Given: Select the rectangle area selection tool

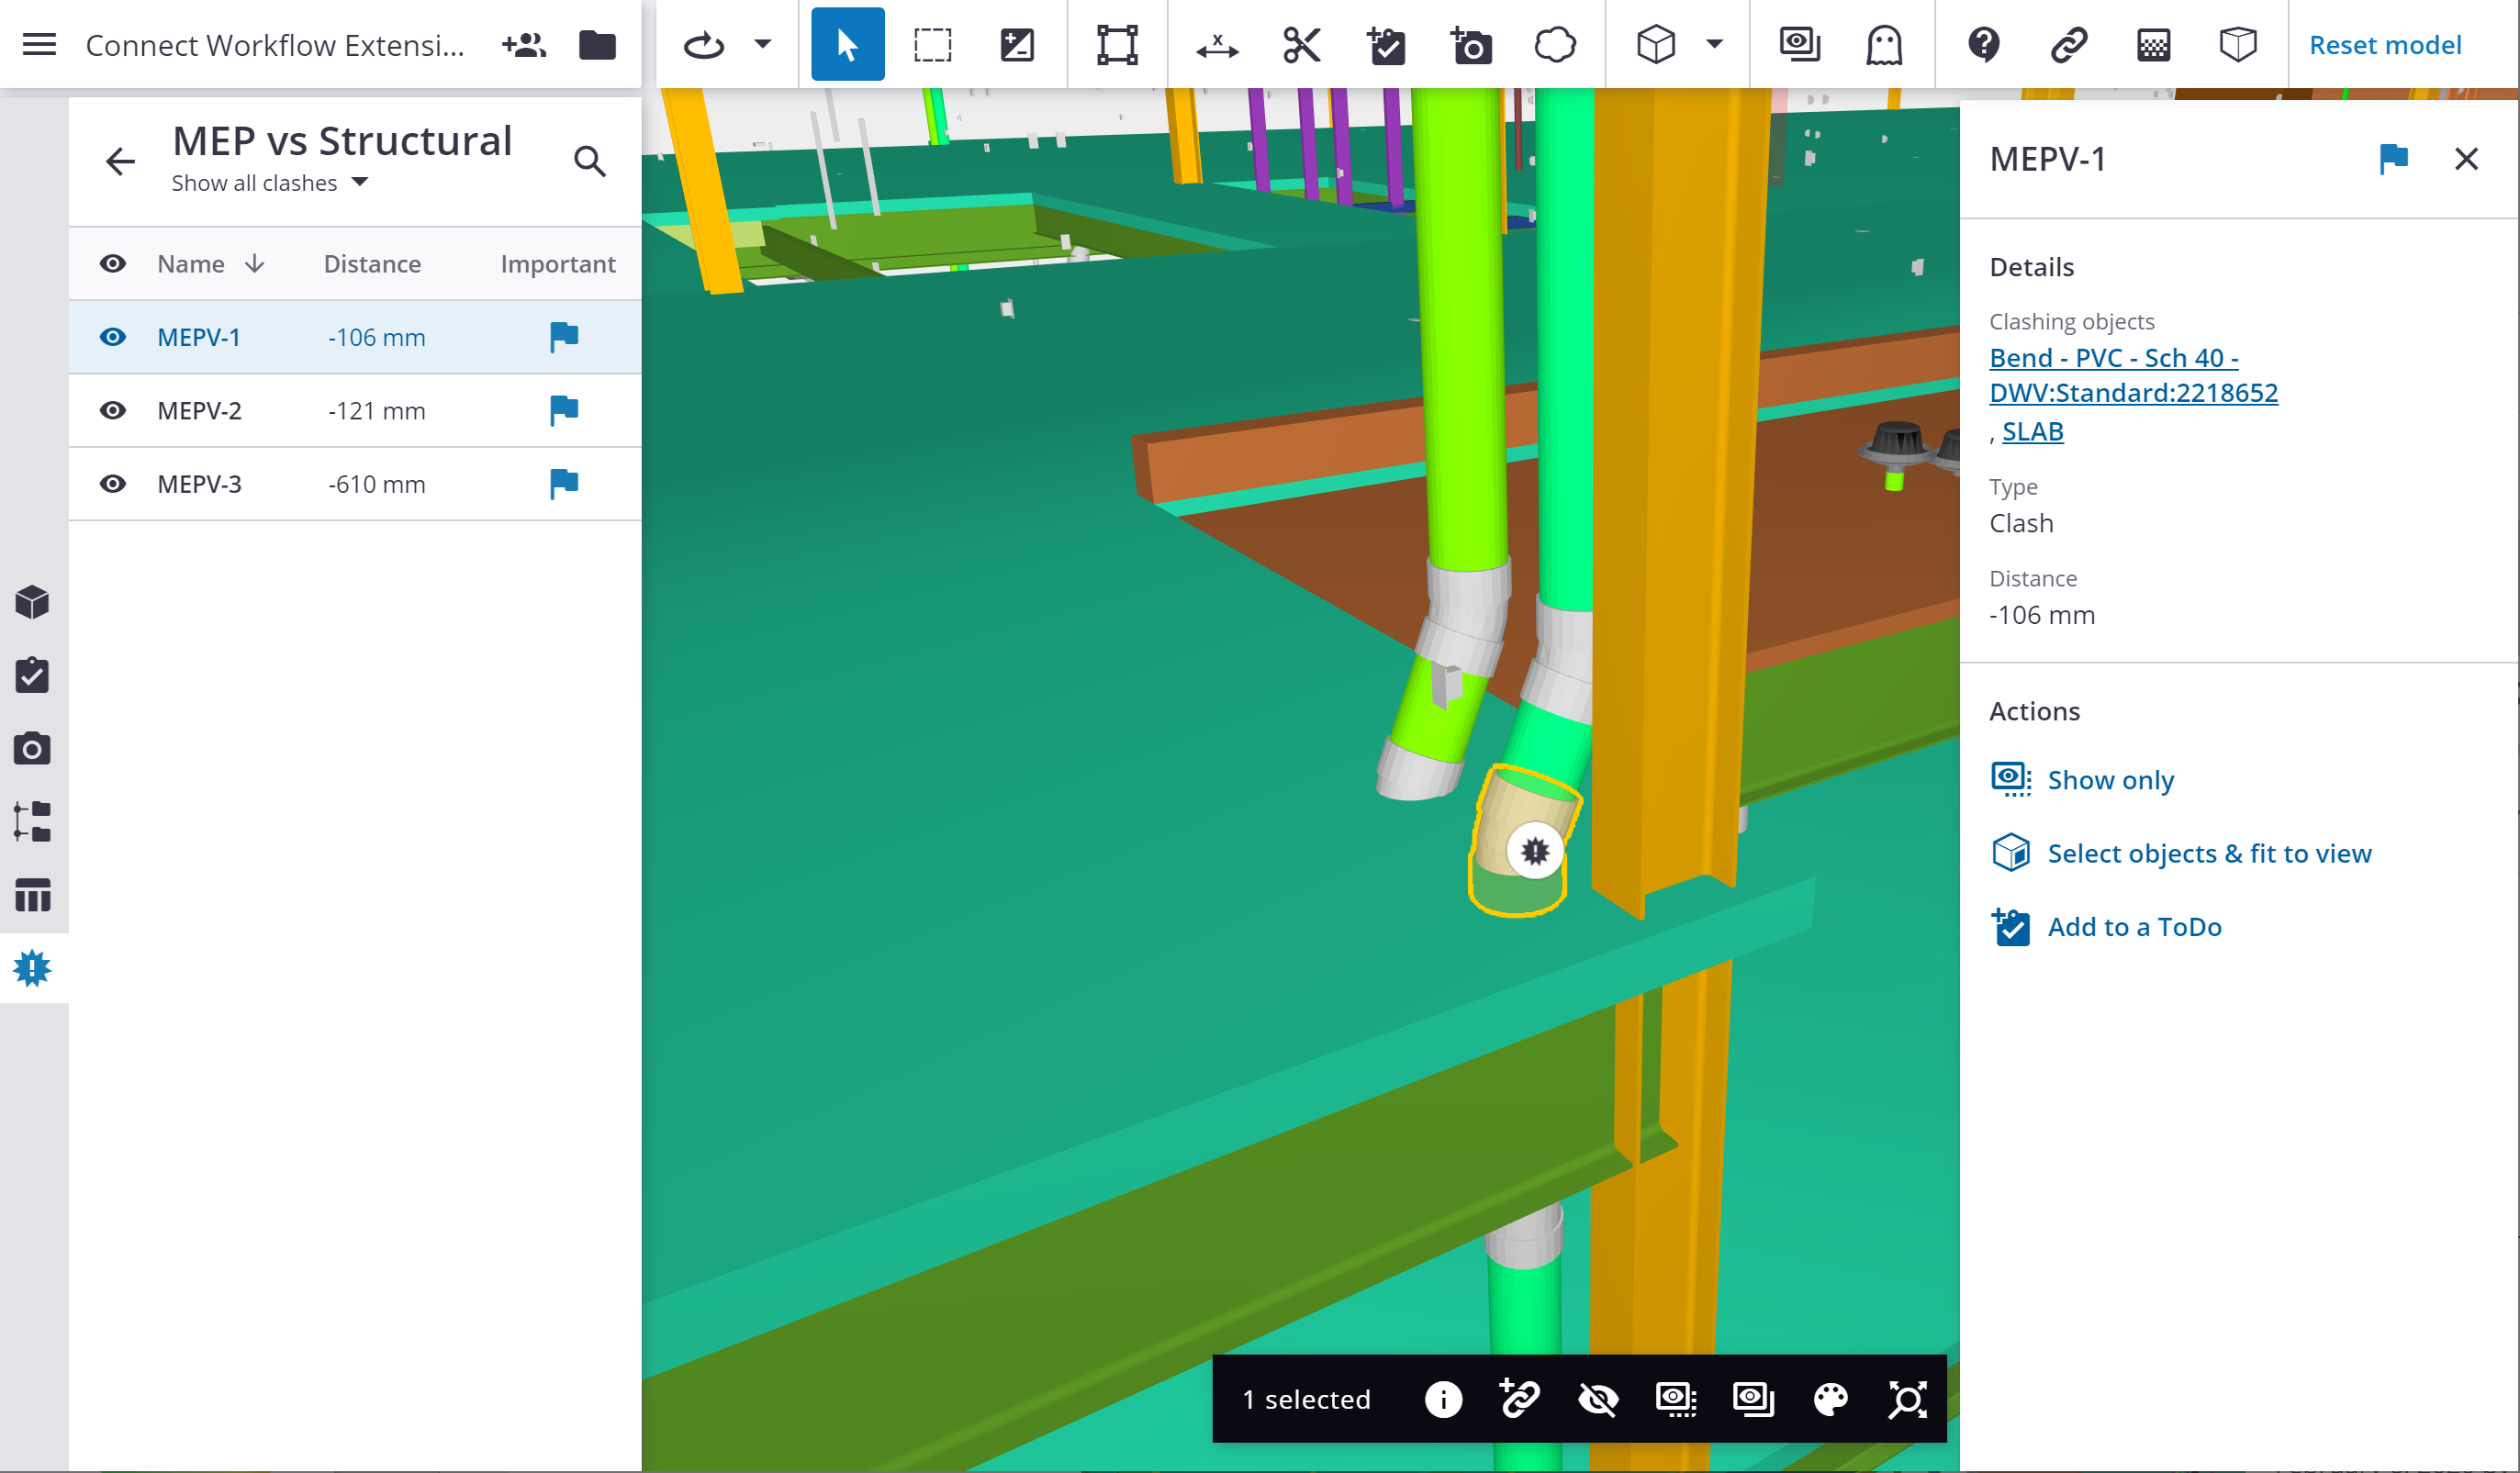Looking at the screenshot, I should pyautogui.click(x=932, y=45).
